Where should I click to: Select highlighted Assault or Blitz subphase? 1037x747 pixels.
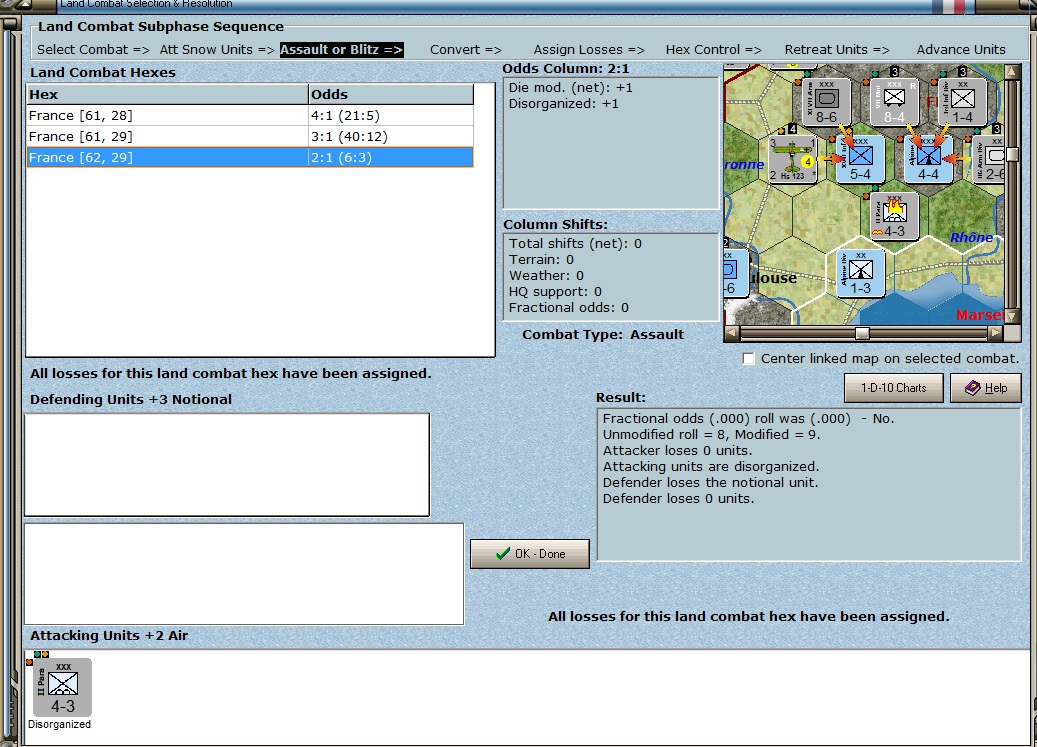point(341,50)
